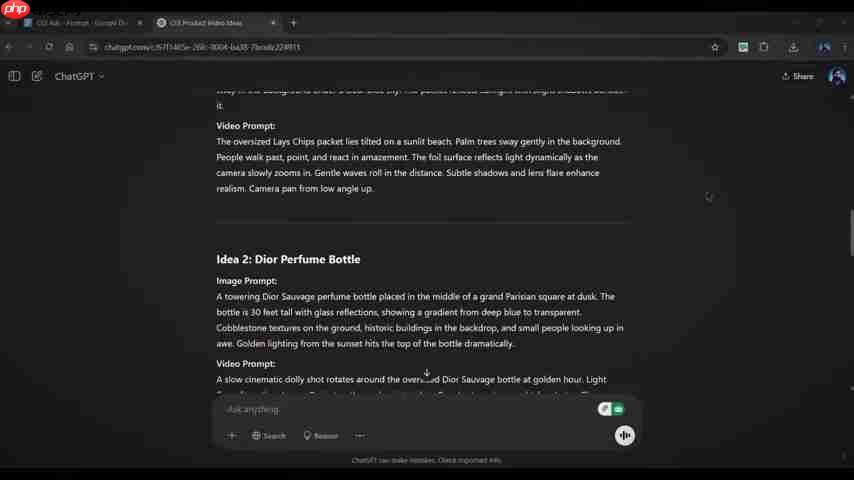Toggle the ChatGPT sidebar panel icon
This screenshot has height=480, width=854.
(x=14, y=76)
